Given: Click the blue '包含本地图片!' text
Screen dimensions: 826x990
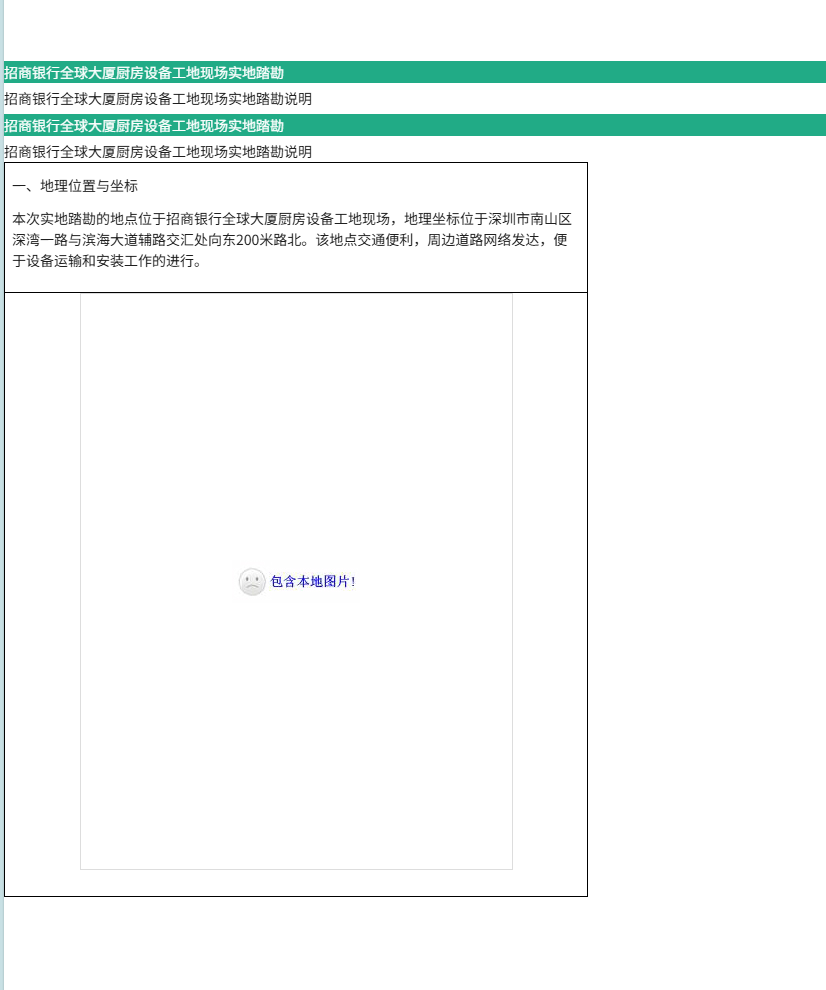Looking at the screenshot, I should pyautogui.click(x=313, y=582).
